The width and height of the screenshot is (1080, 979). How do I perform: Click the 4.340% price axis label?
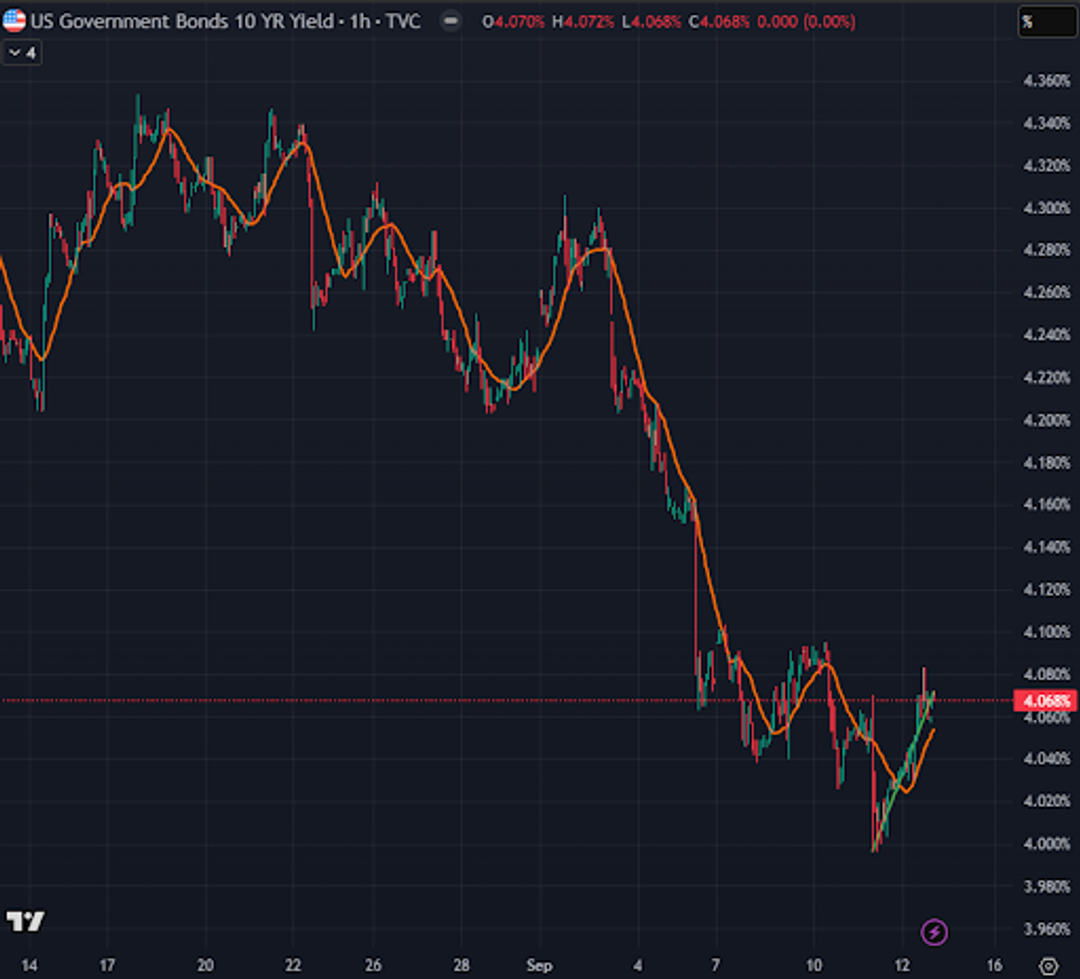click(x=1046, y=123)
